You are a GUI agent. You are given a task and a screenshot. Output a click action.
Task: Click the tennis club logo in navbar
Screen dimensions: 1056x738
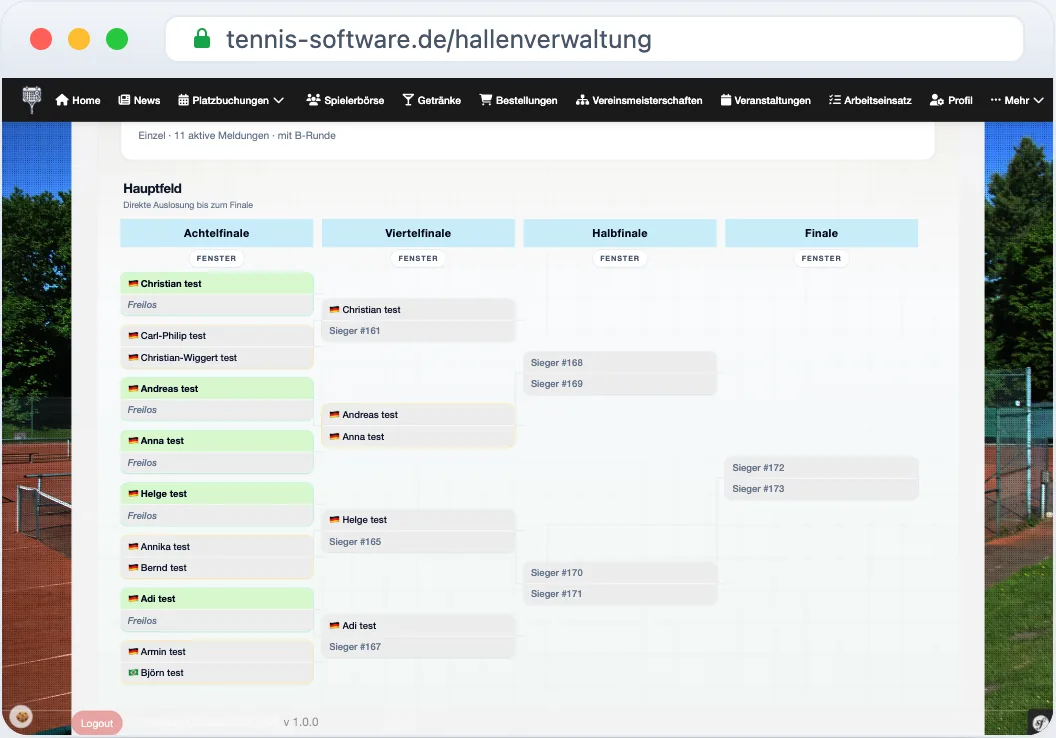click(32, 100)
